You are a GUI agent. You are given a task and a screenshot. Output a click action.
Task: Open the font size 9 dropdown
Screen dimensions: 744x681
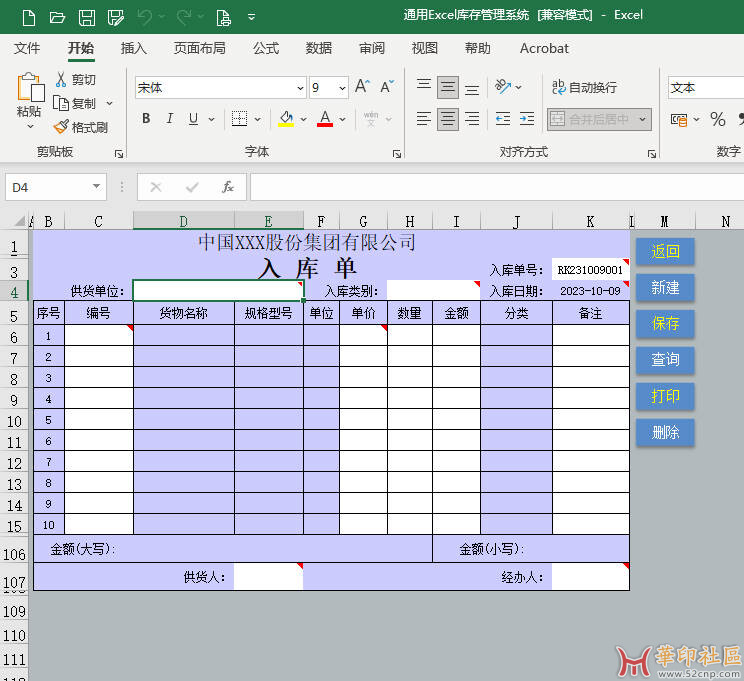coord(342,88)
